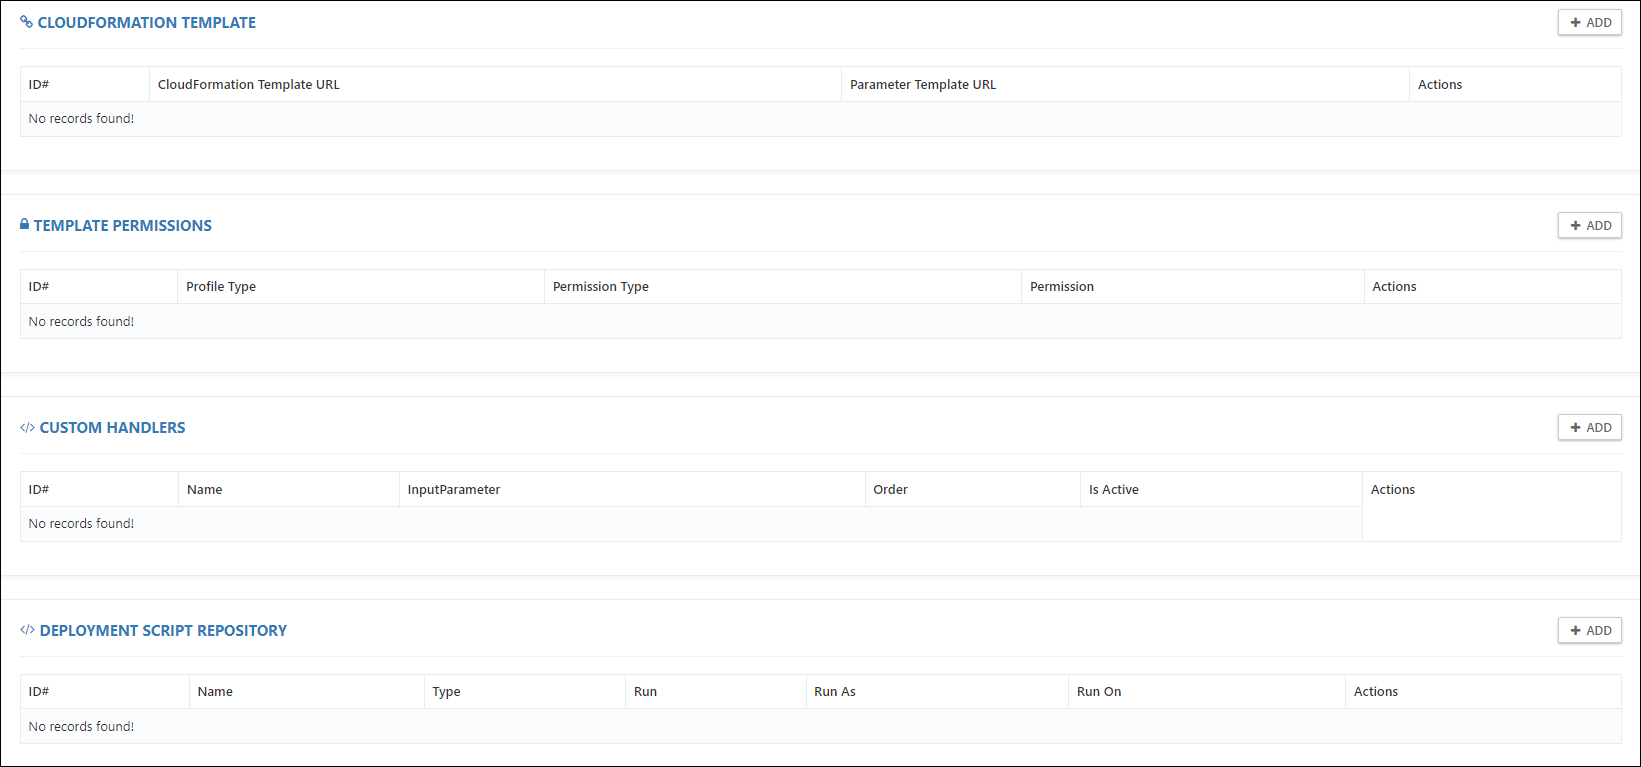Click 'No records found!' in Template Permissions table

click(81, 321)
